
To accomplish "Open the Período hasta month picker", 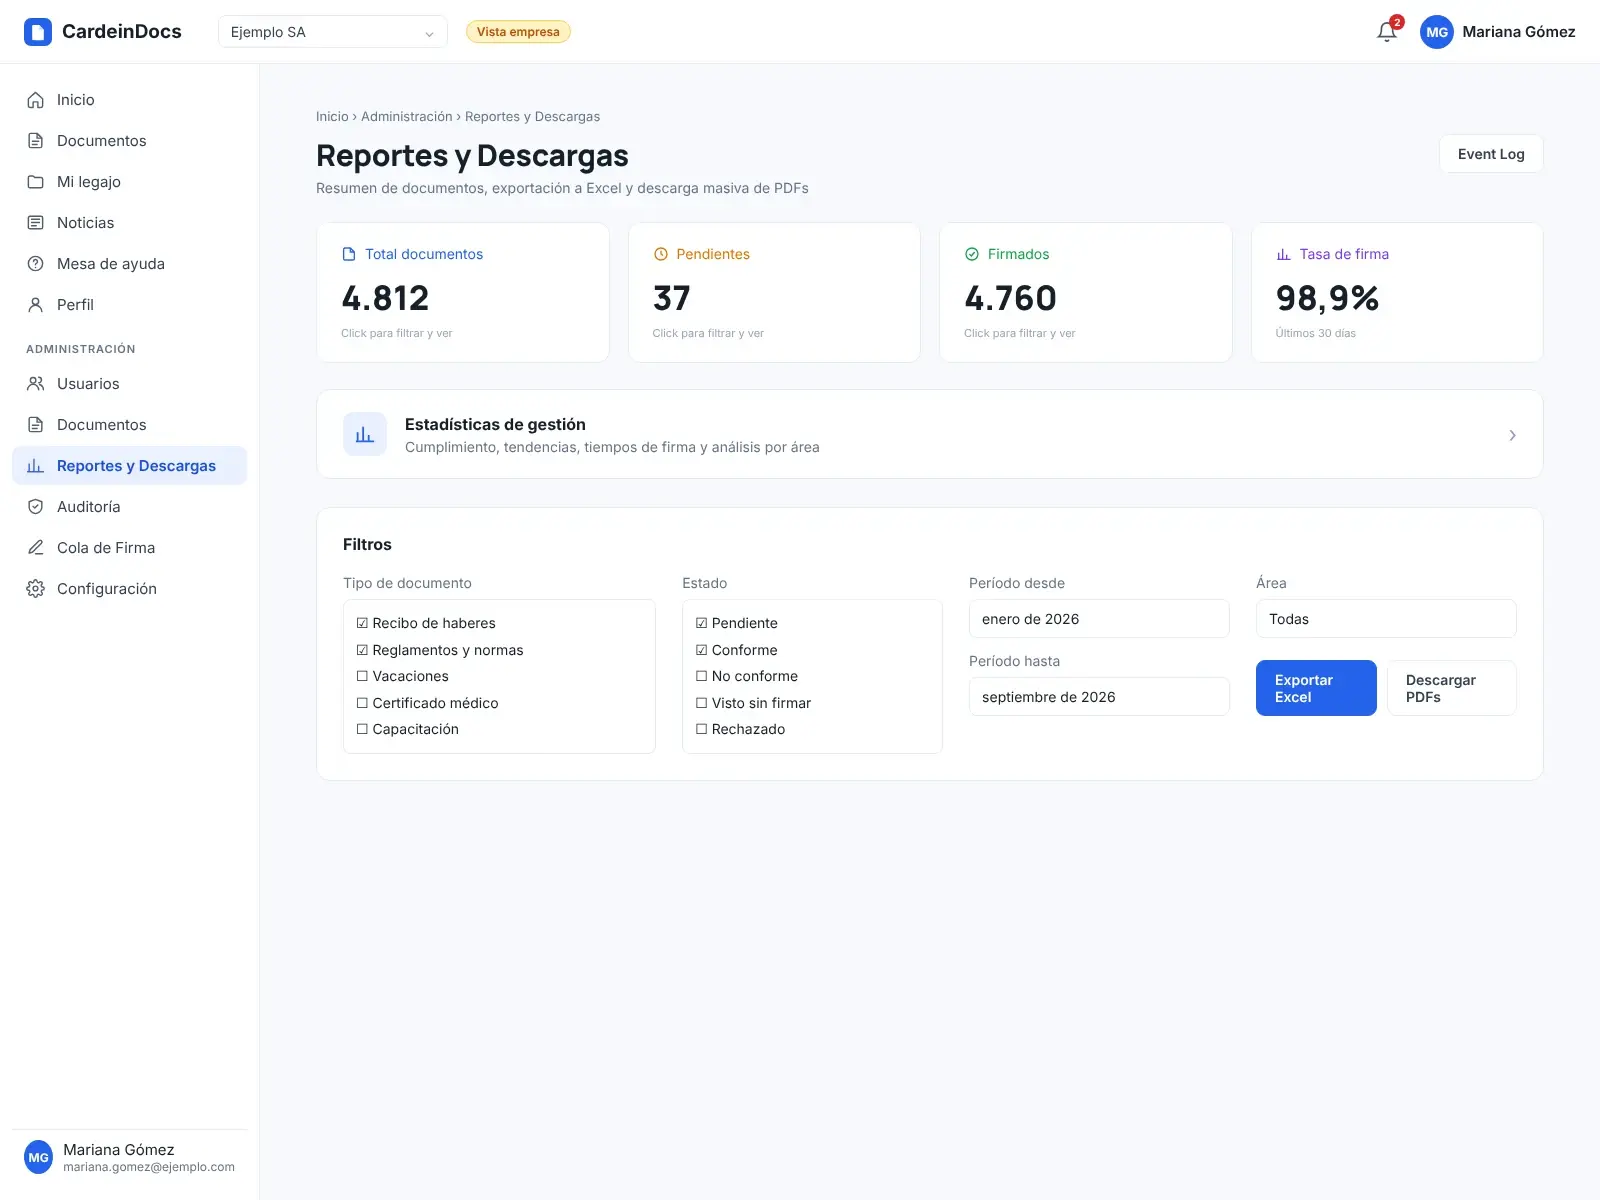I will (1099, 697).
